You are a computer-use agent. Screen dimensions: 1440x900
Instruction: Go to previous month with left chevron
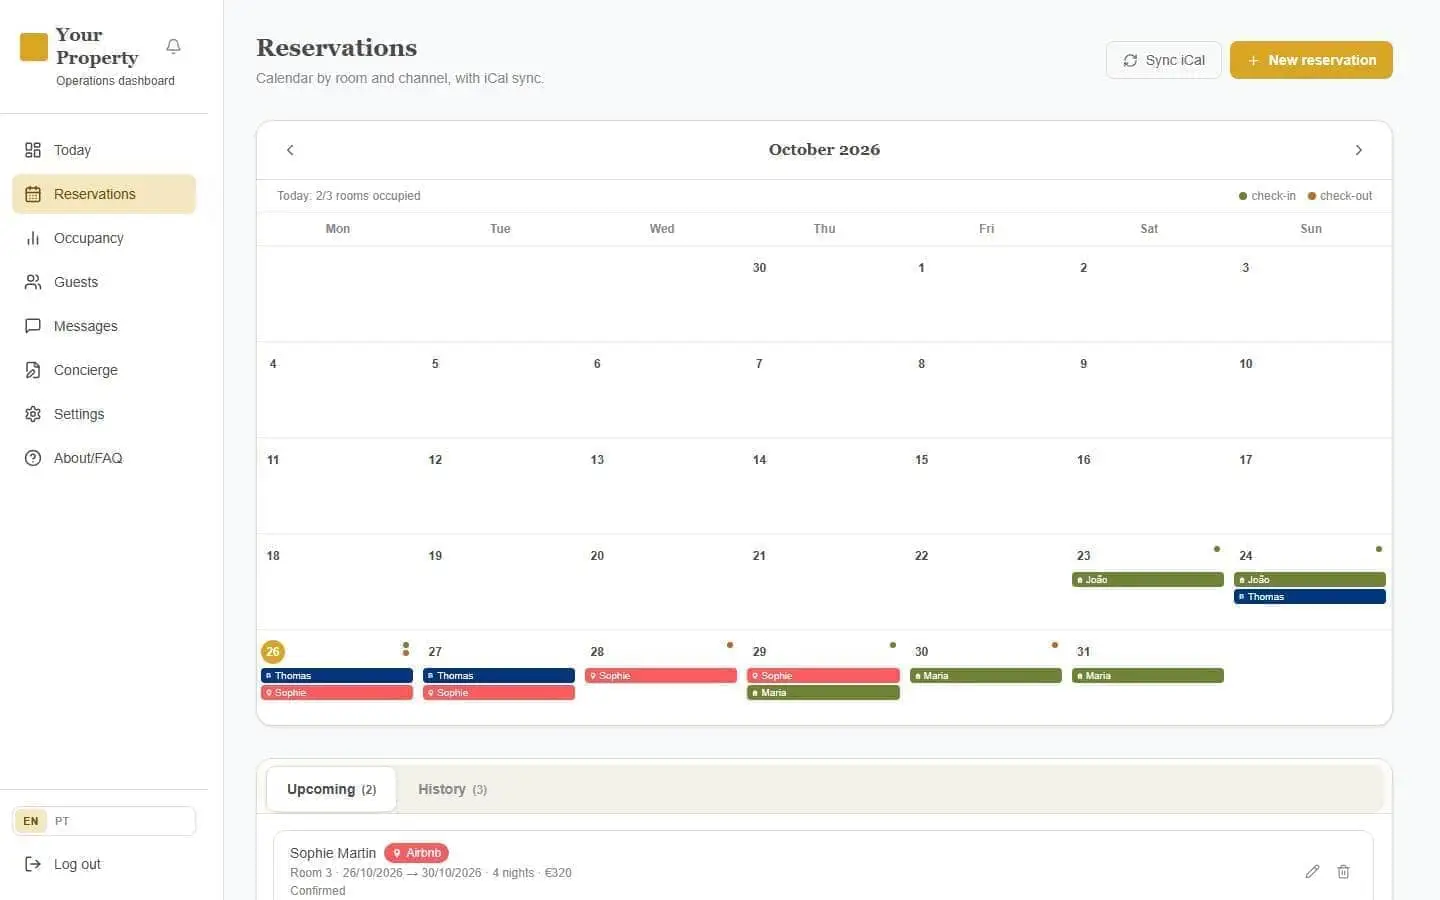[290, 150]
